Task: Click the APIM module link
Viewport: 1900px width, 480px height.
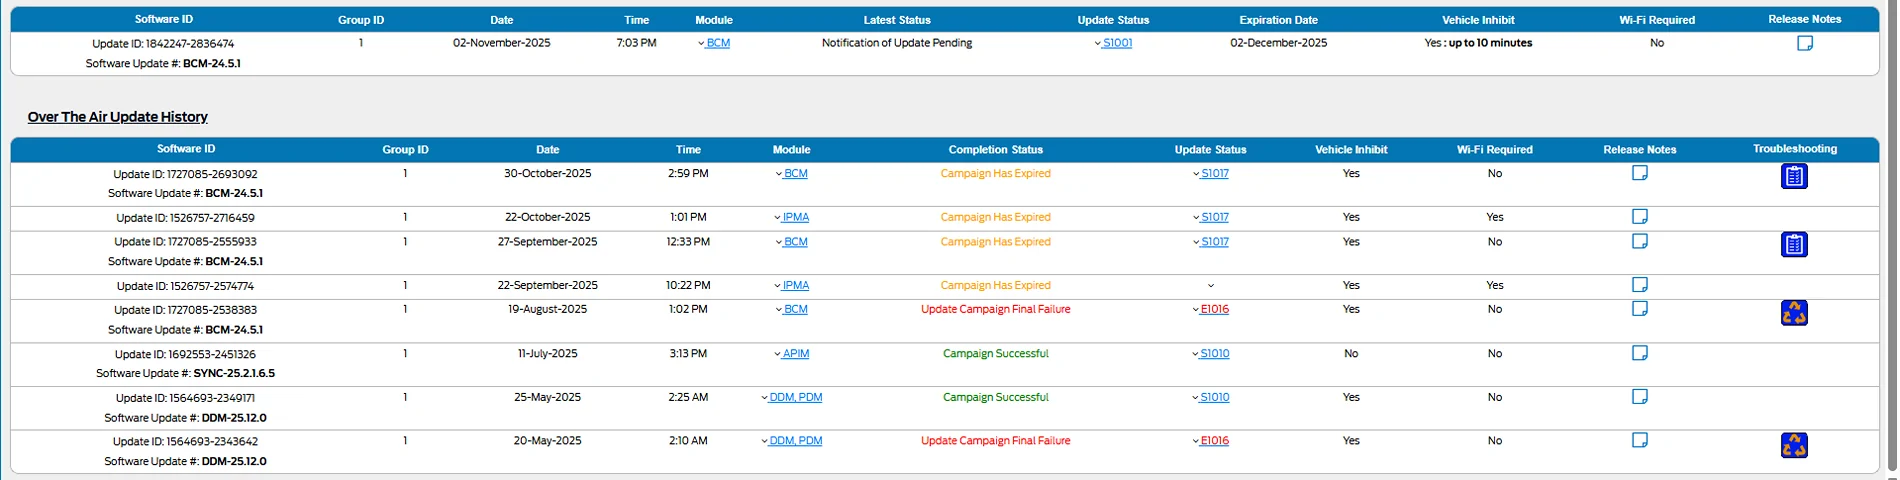Action: click(x=796, y=353)
